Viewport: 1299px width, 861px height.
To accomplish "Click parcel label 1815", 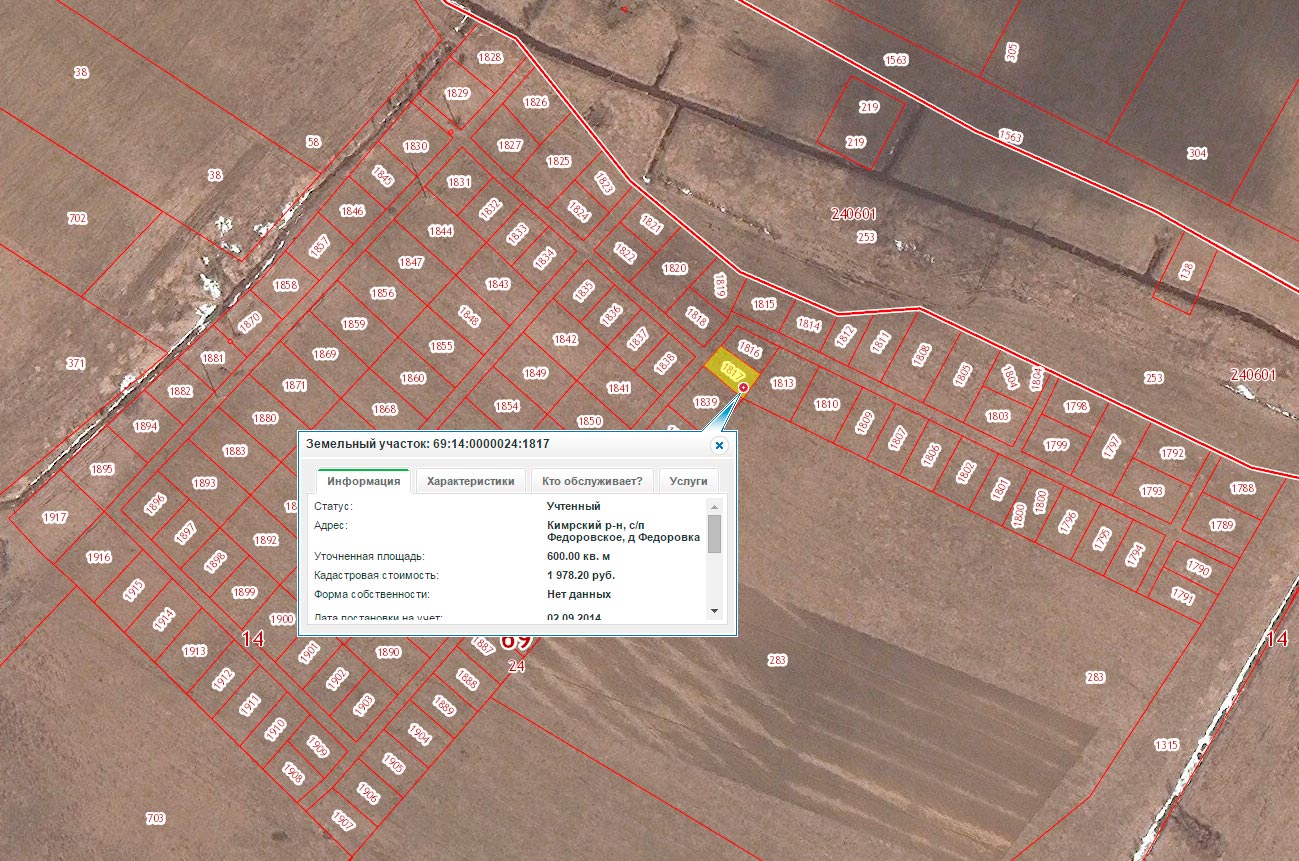I will tap(764, 304).
